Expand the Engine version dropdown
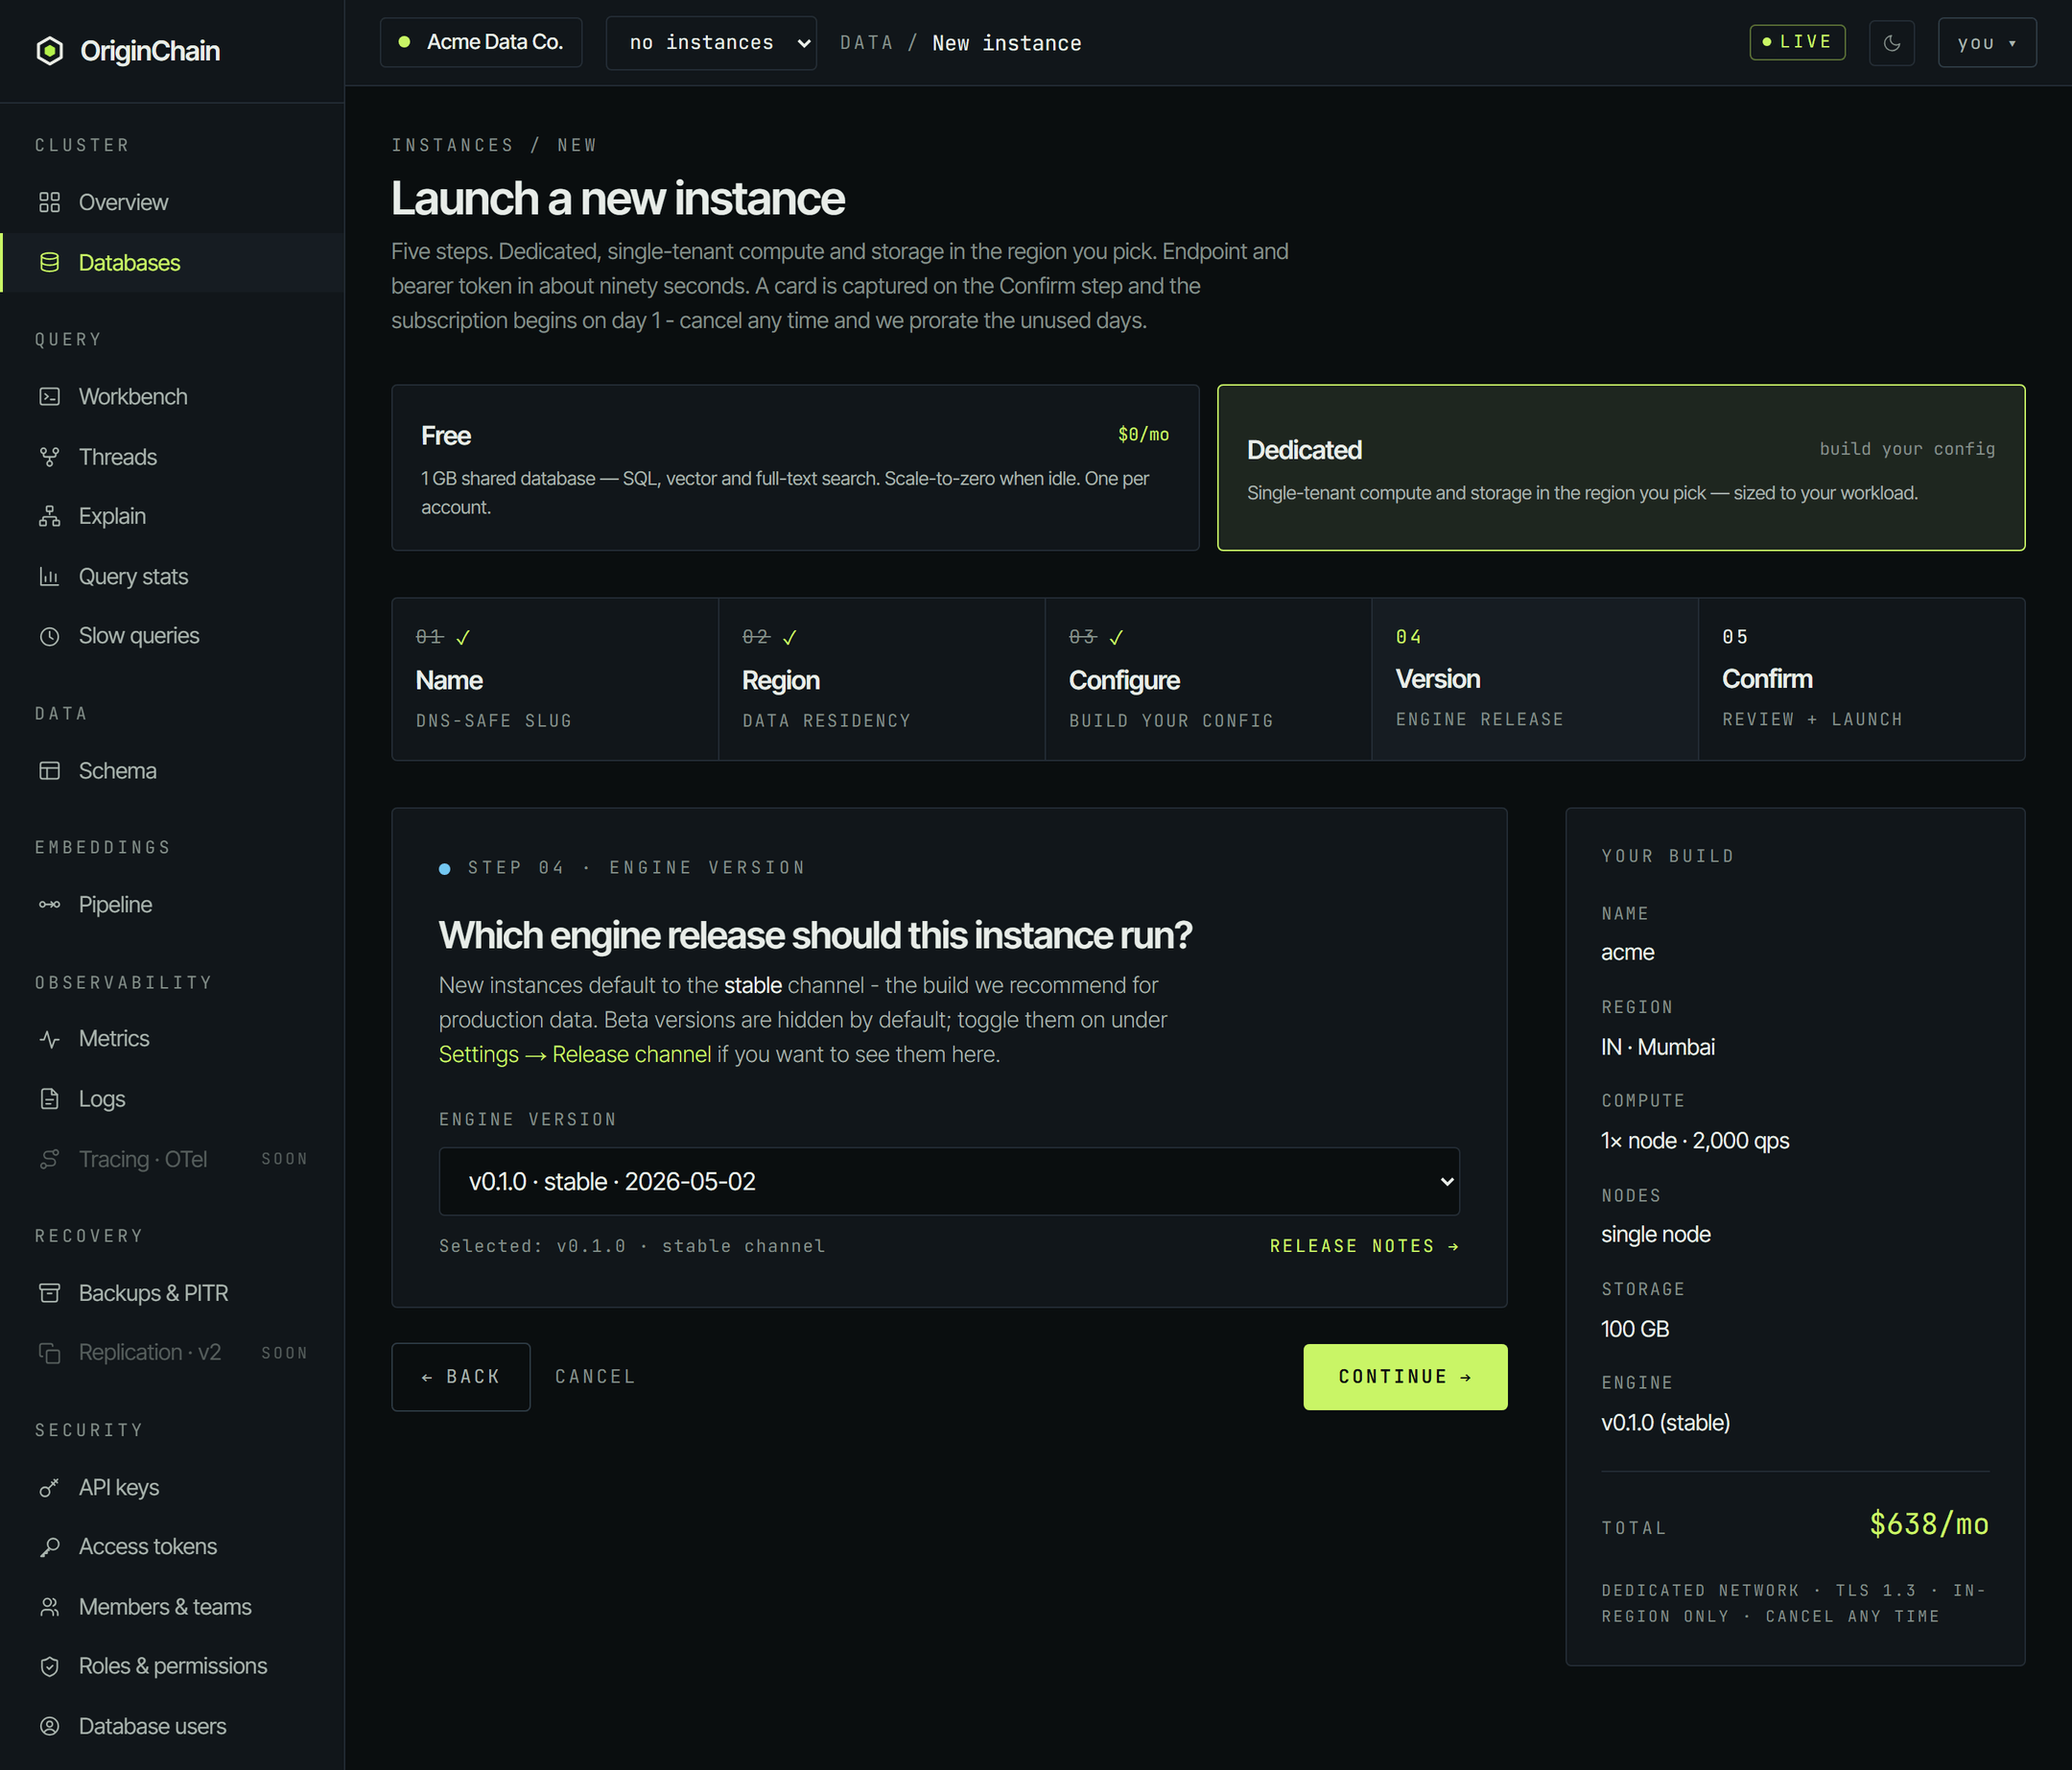 [x=949, y=1181]
